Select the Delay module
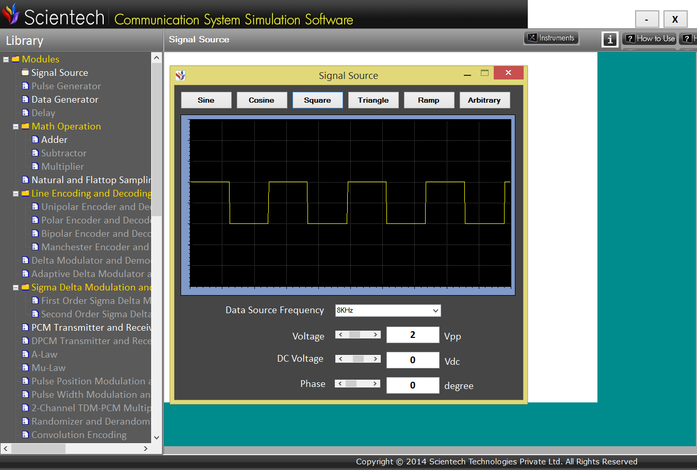The image size is (697, 470). tap(43, 113)
